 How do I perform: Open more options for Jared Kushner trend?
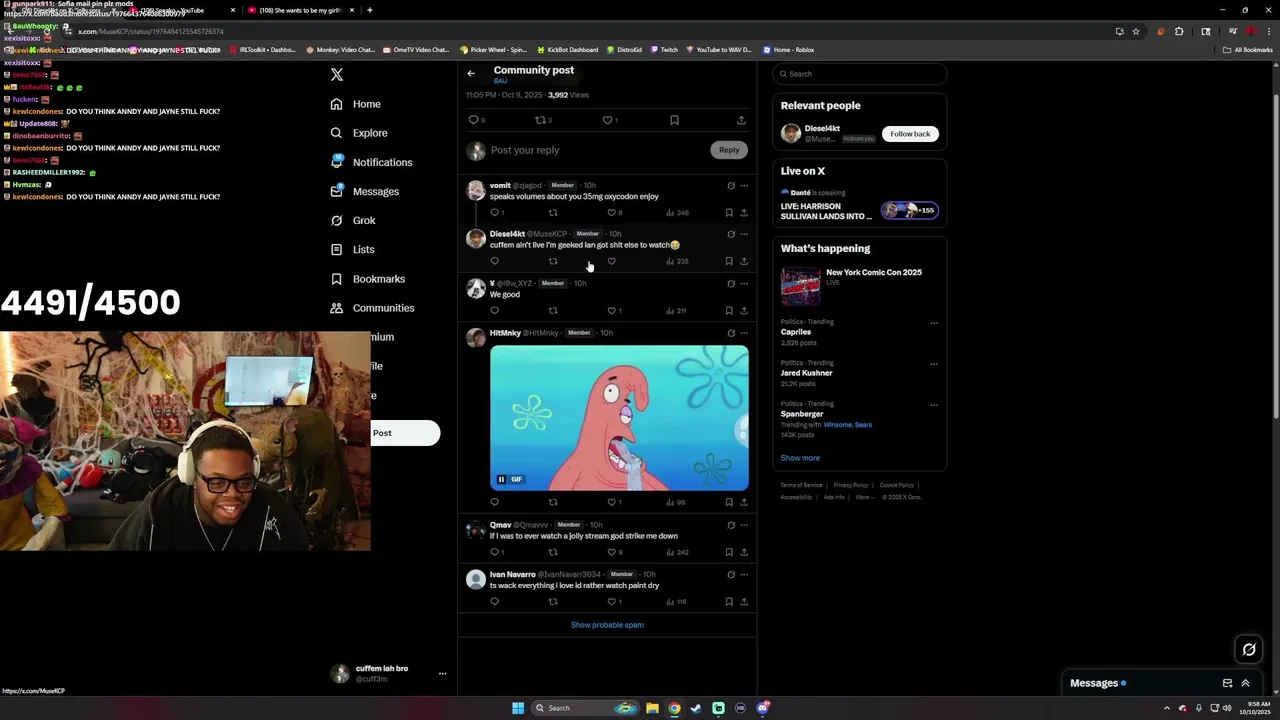[x=934, y=364]
